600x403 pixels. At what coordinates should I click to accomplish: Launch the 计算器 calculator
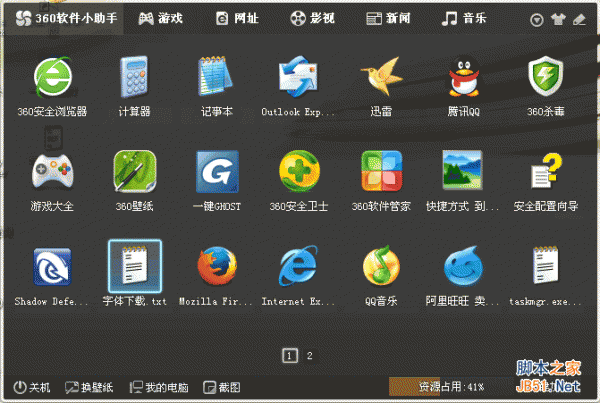134,77
